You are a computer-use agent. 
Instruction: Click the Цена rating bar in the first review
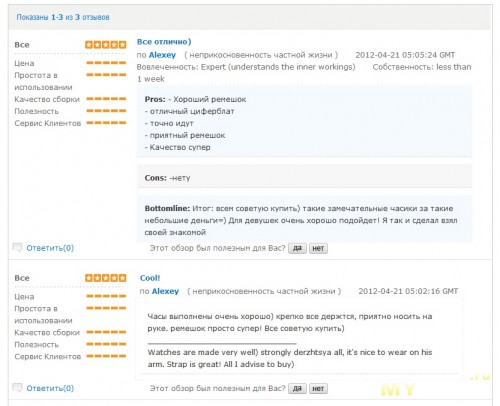pyautogui.click(x=106, y=63)
